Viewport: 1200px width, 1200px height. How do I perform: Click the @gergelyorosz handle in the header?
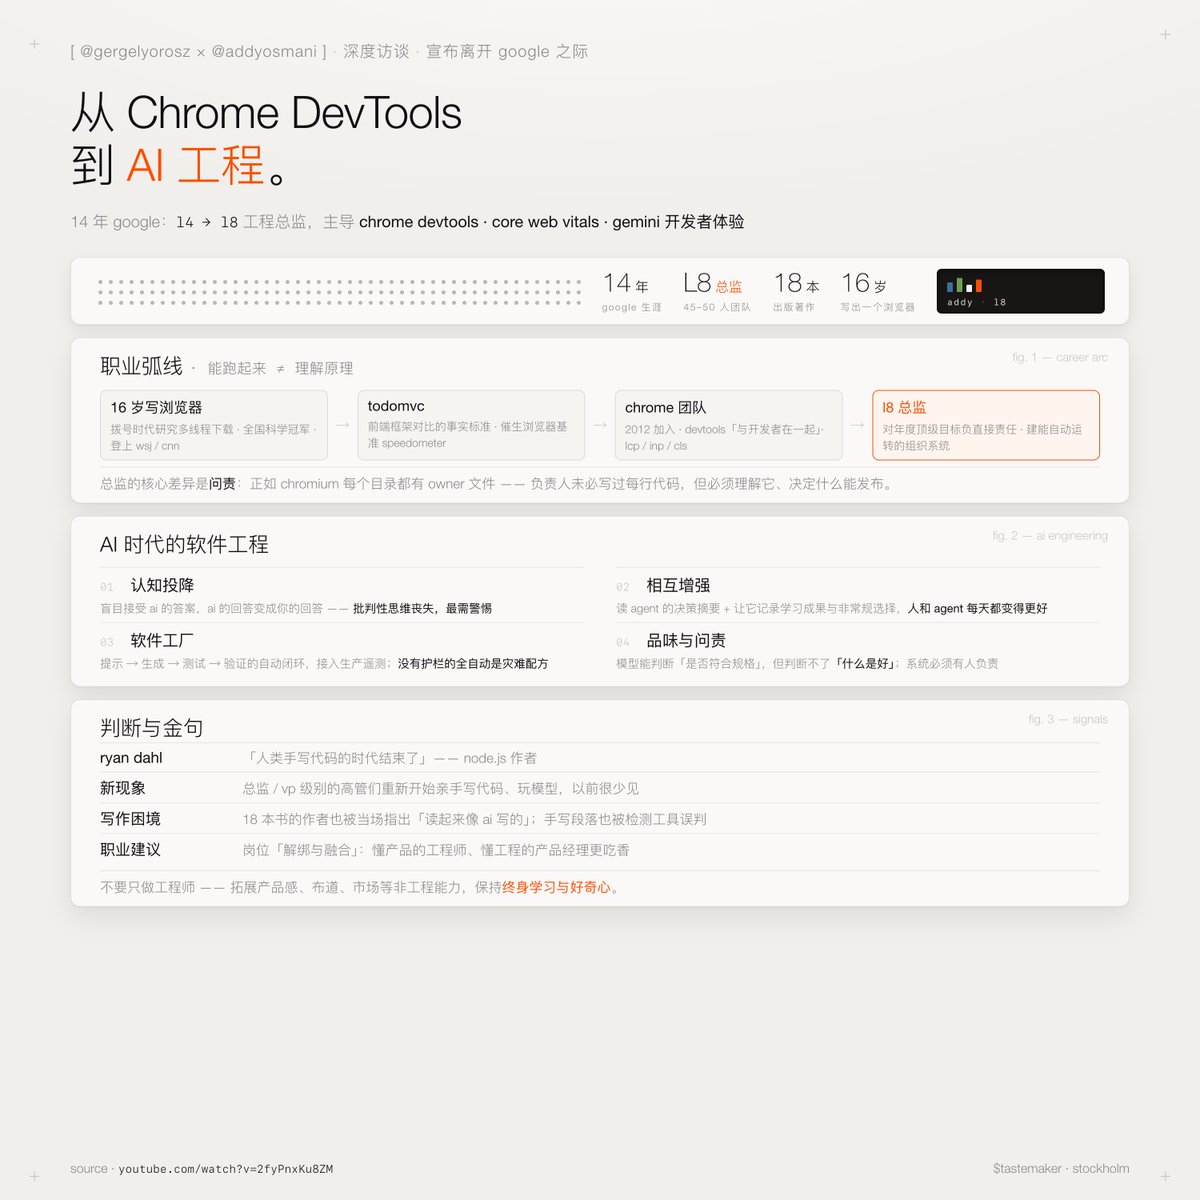click(134, 51)
